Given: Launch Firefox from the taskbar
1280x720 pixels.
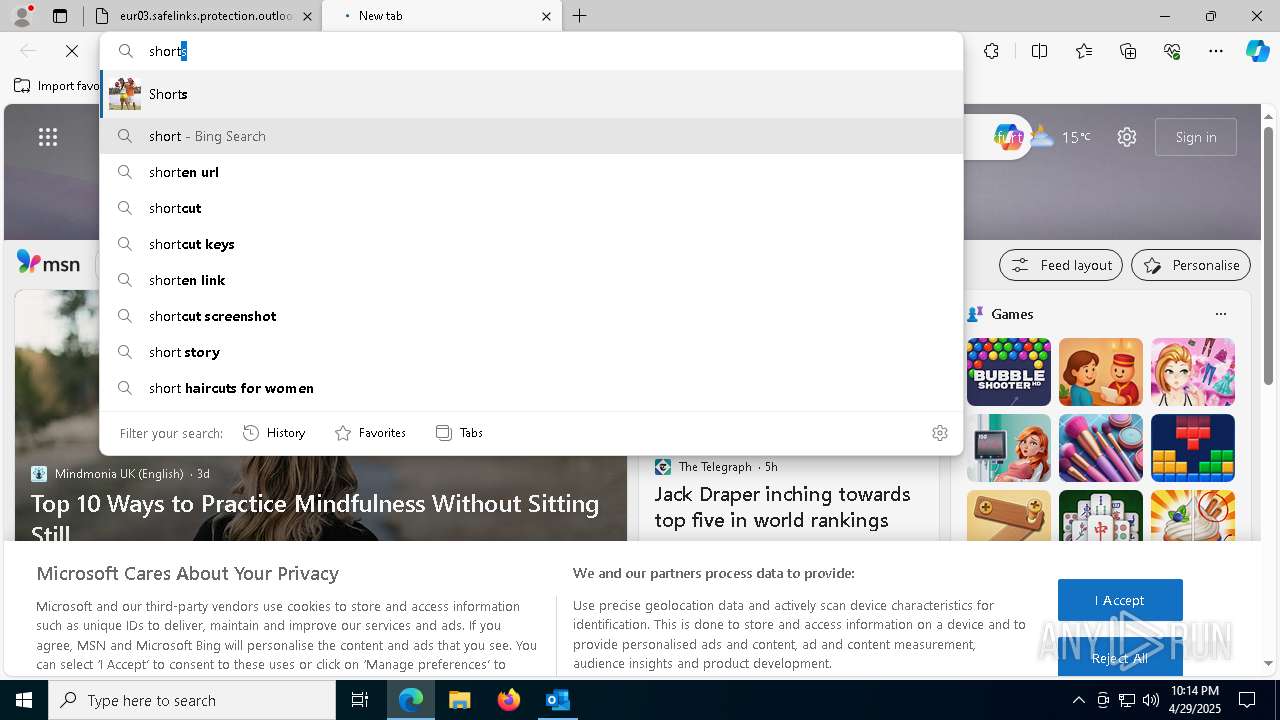Looking at the screenshot, I should [508, 700].
